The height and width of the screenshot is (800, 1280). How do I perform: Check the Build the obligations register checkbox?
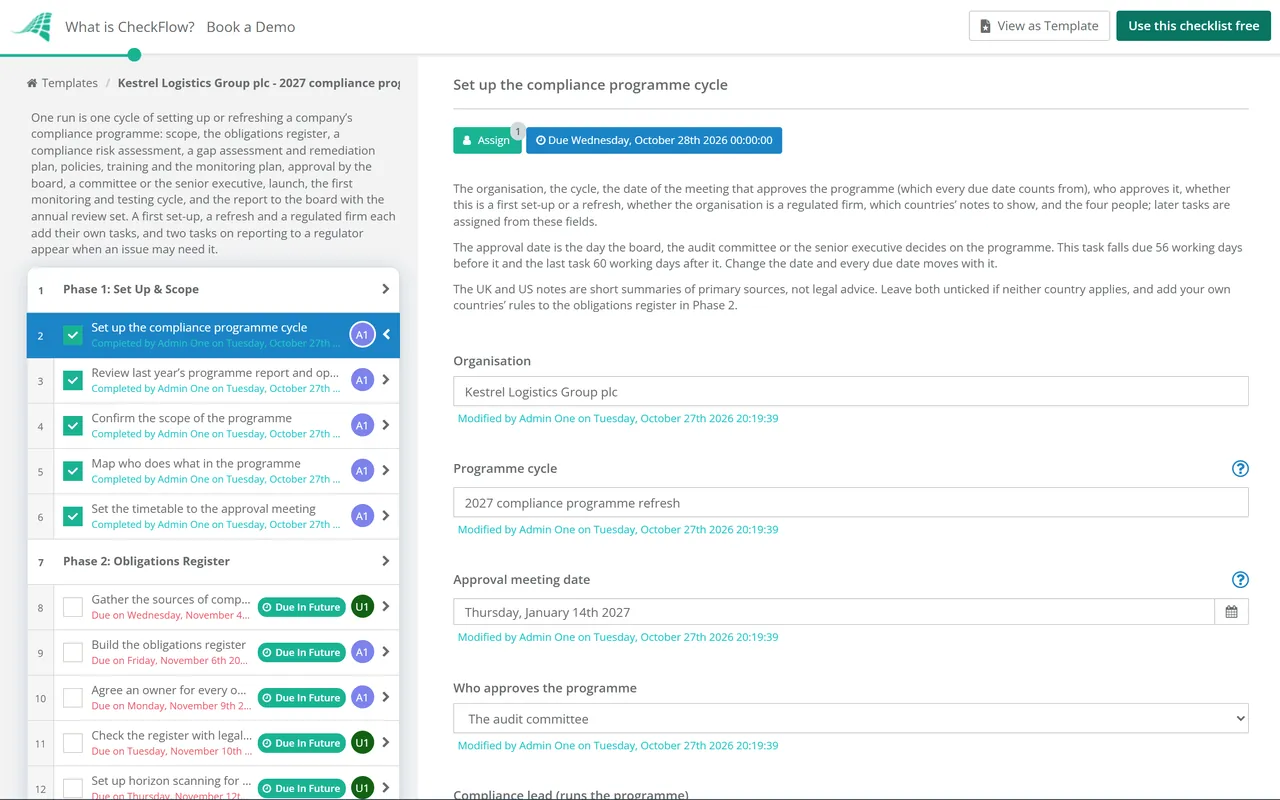[73, 652]
